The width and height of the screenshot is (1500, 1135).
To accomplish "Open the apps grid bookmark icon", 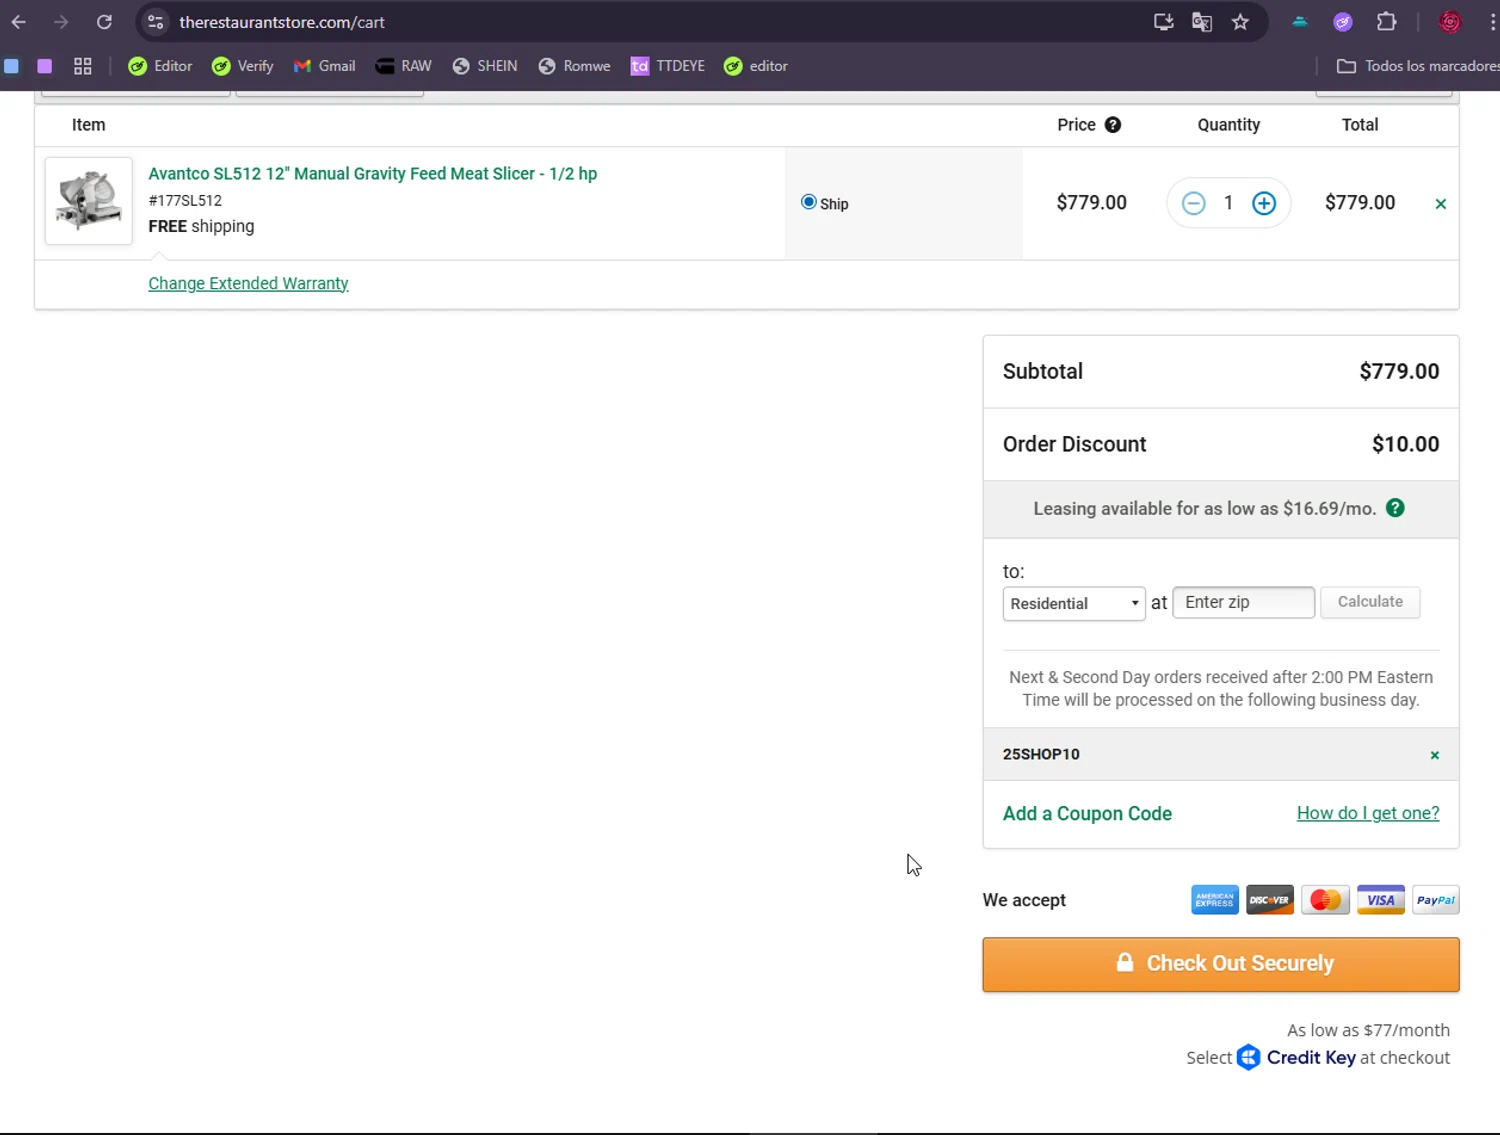I will click(83, 66).
